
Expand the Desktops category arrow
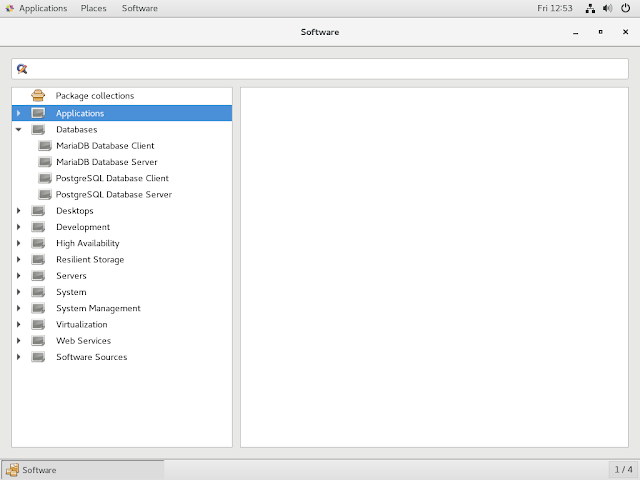(18, 211)
